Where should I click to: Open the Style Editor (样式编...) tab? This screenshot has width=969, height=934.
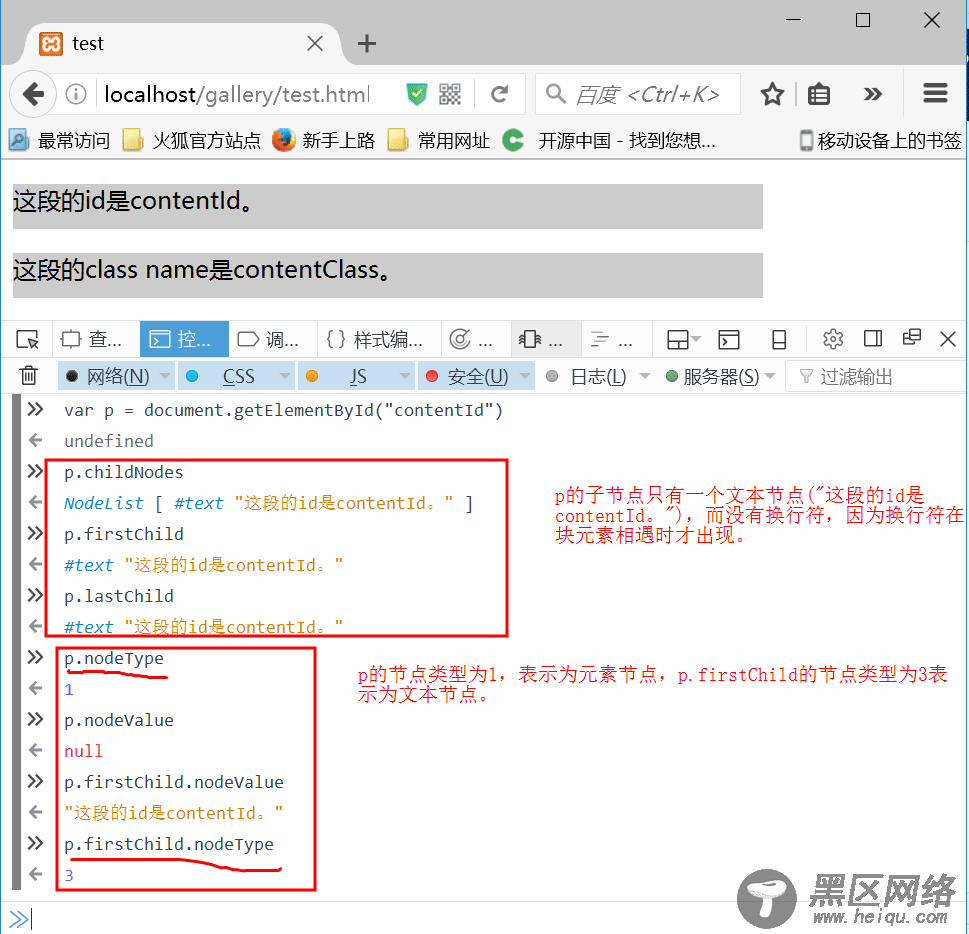point(379,339)
